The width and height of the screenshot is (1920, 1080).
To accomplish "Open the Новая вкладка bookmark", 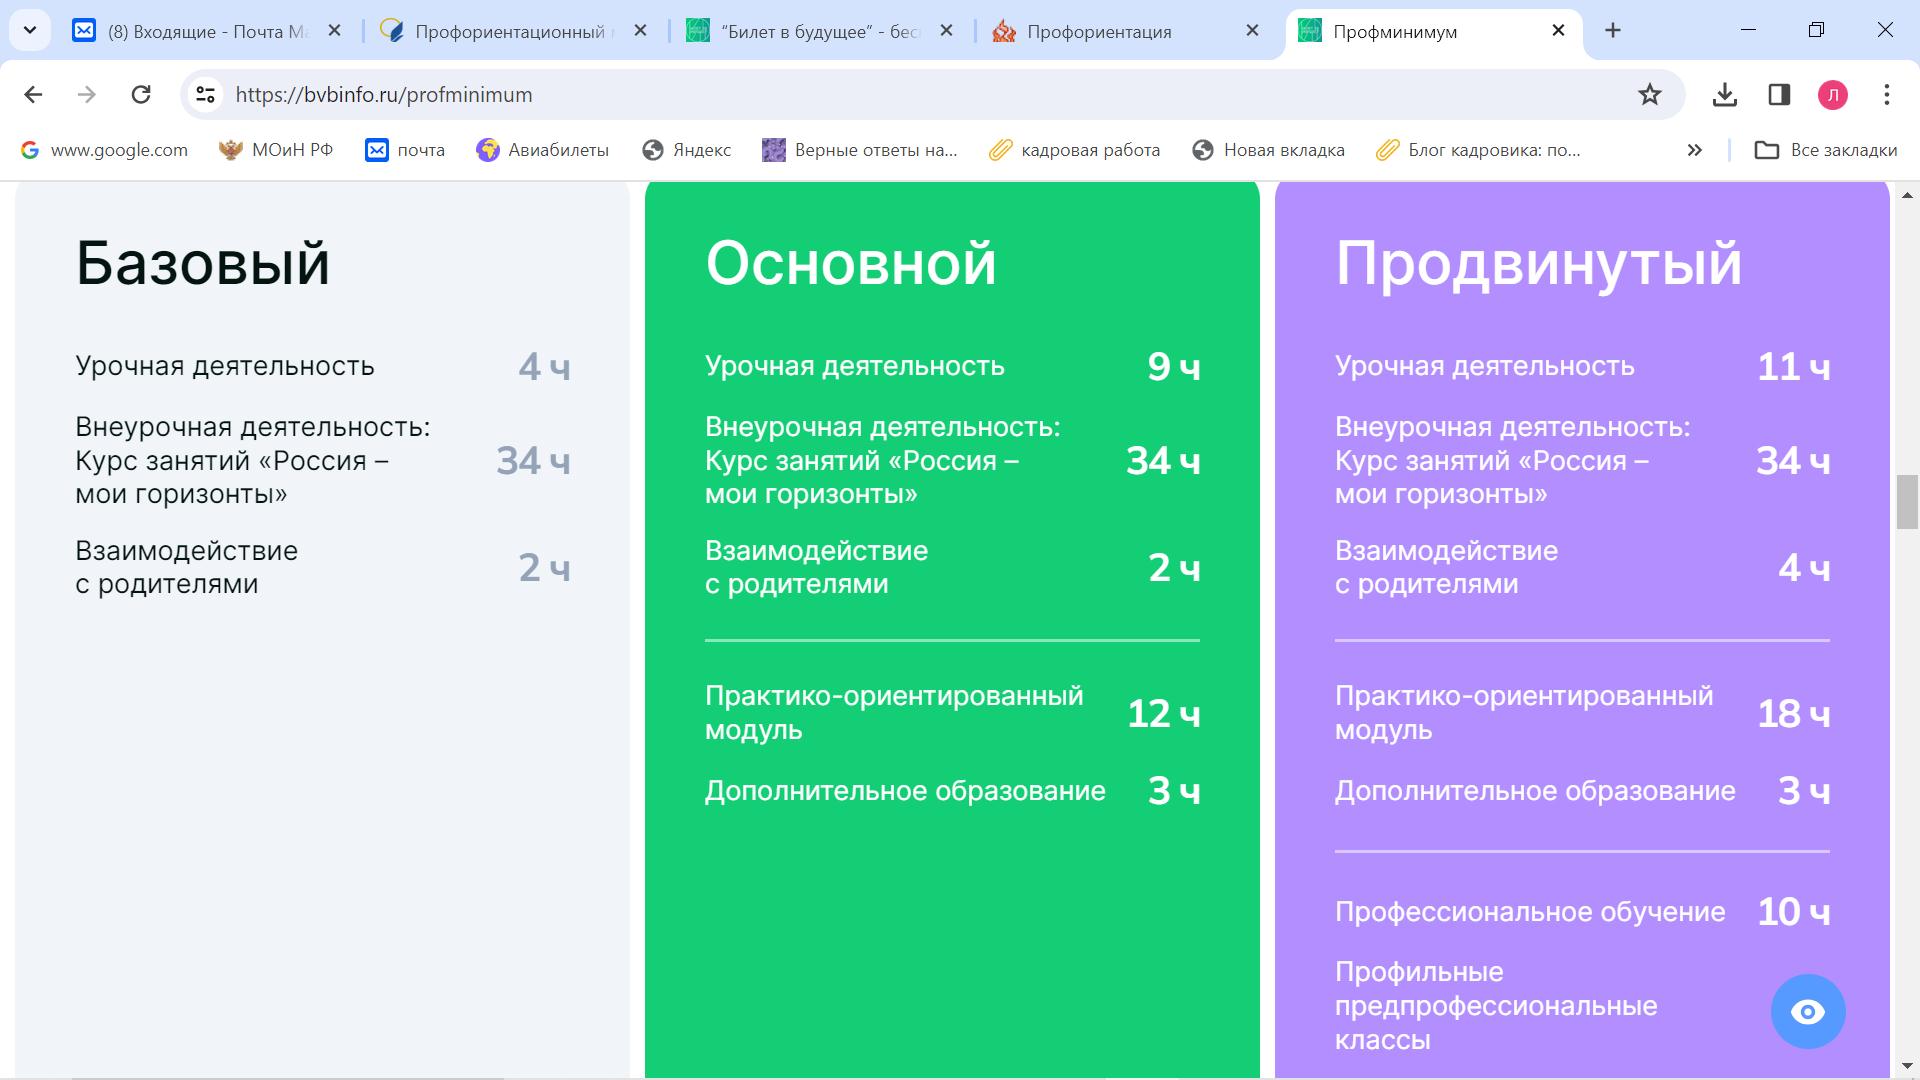I will (1269, 150).
